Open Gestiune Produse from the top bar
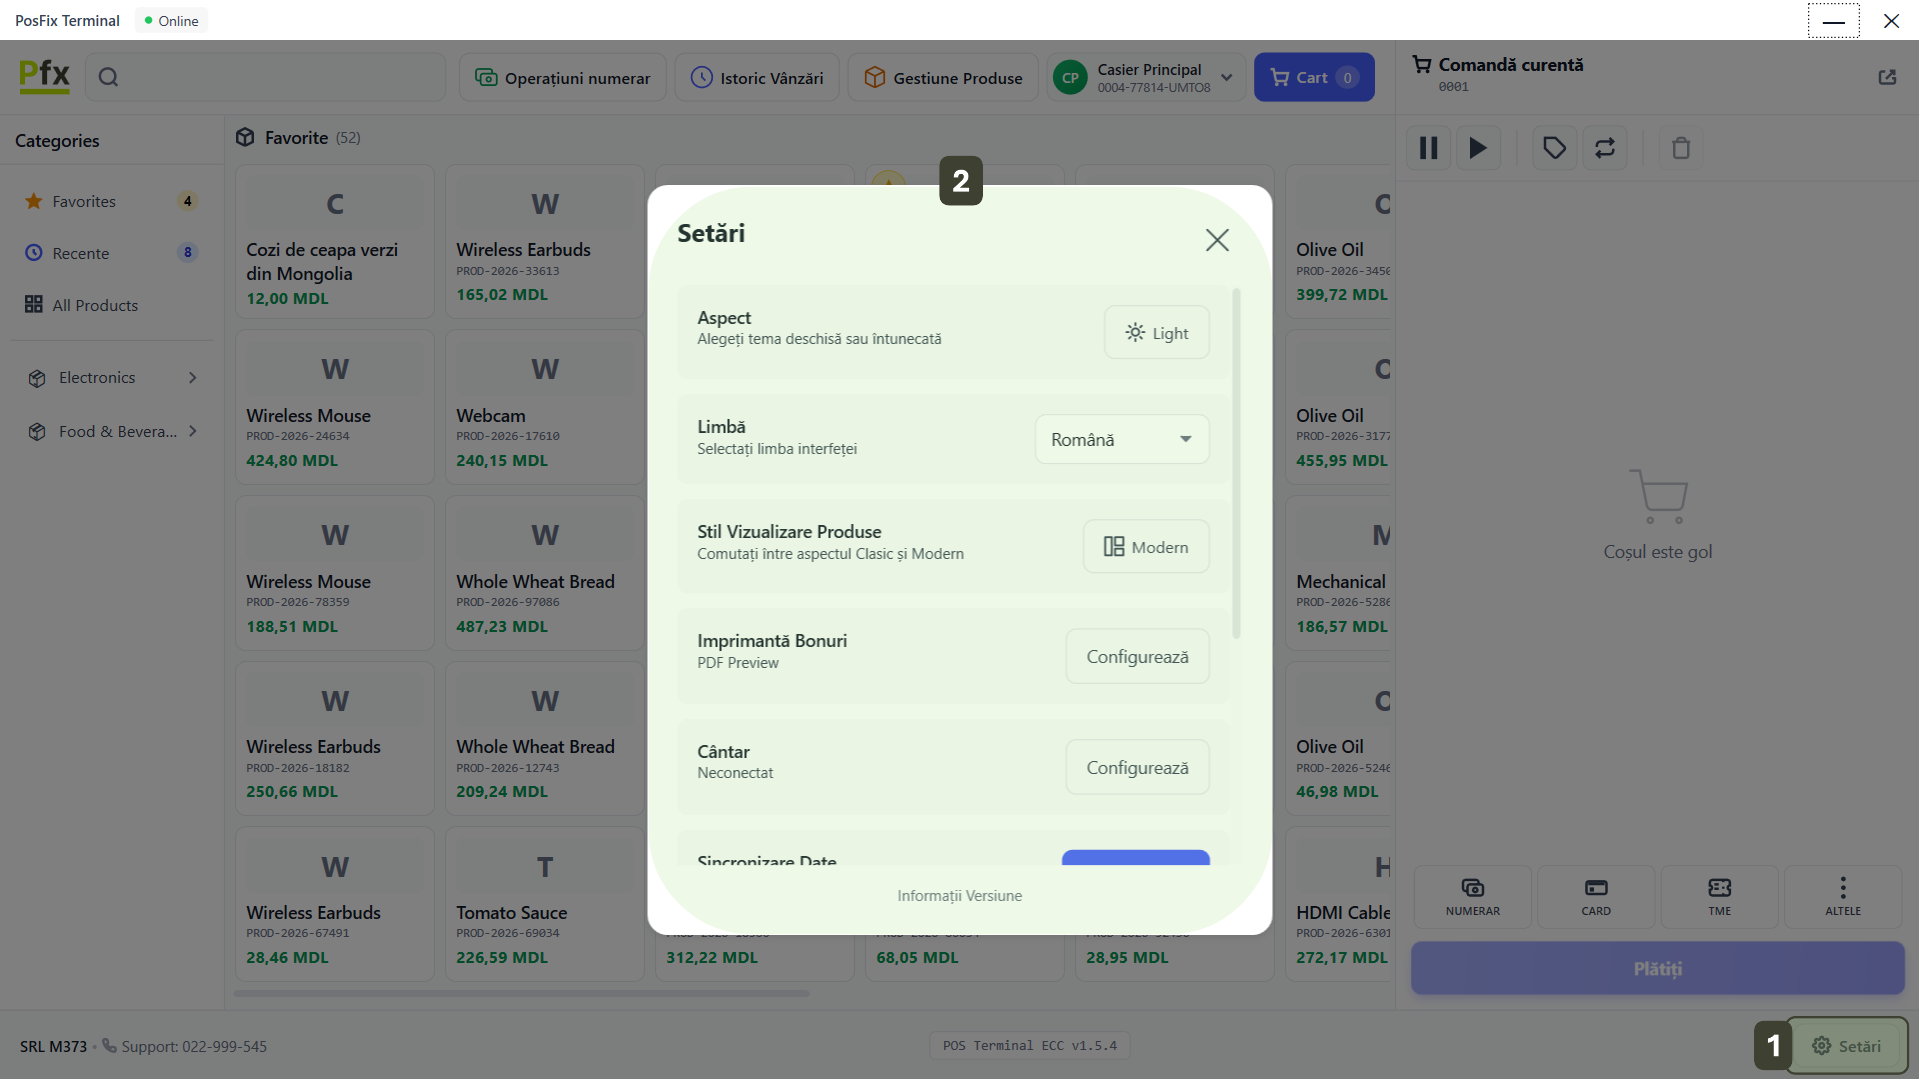This screenshot has width=1919, height=1079. [943, 78]
